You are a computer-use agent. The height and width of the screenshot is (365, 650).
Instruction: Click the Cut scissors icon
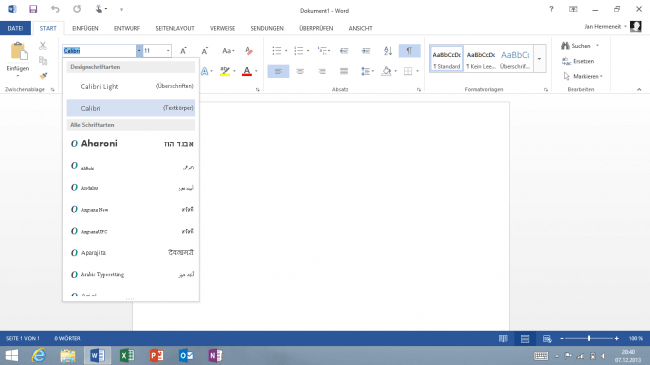pos(43,46)
